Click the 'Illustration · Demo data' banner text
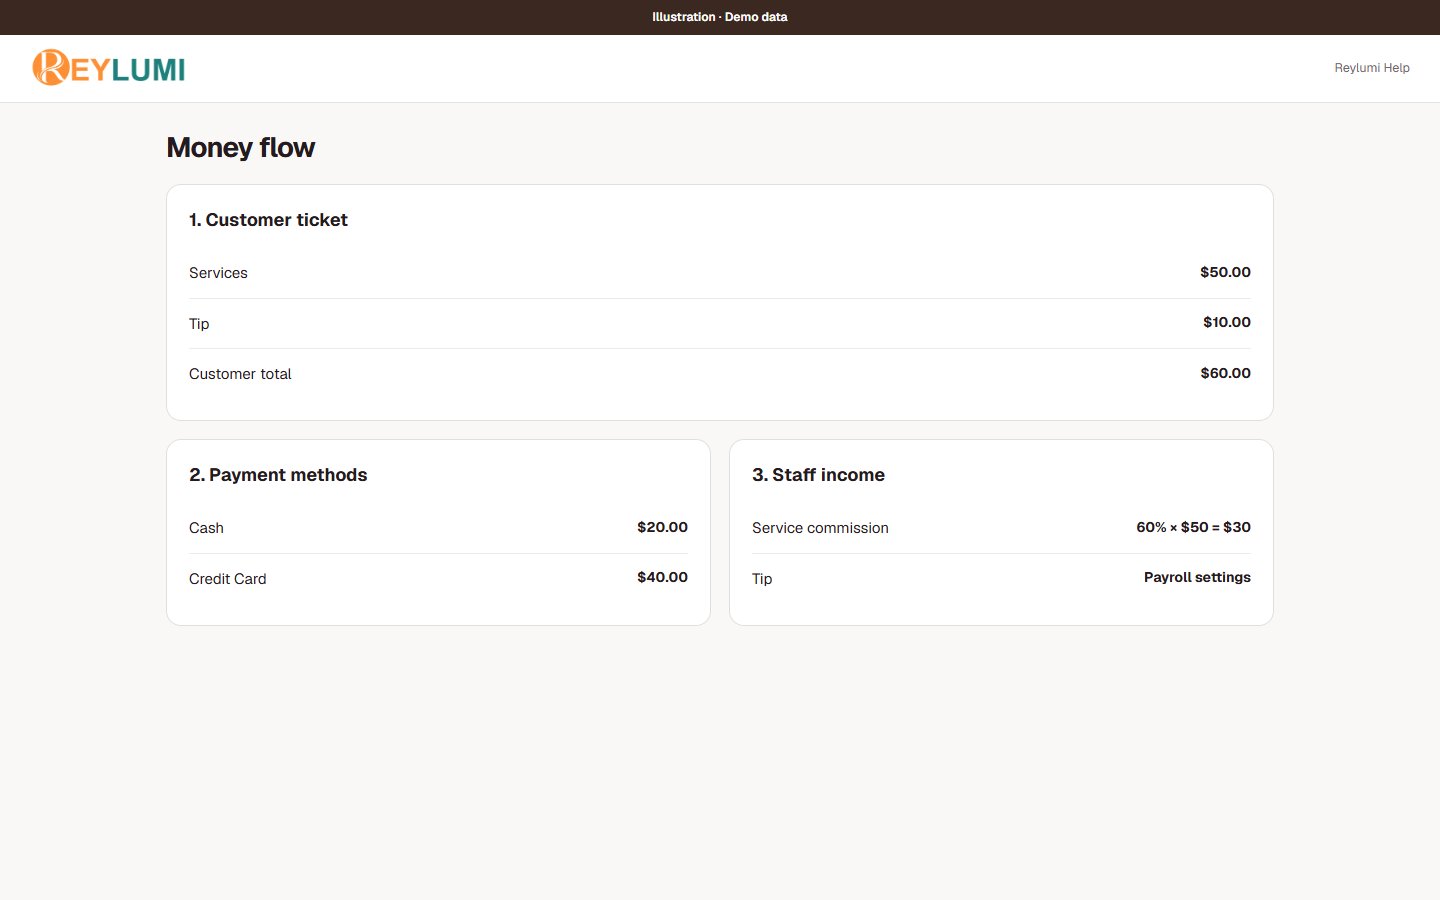Image resolution: width=1440 pixels, height=900 pixels. click(720, 17)
